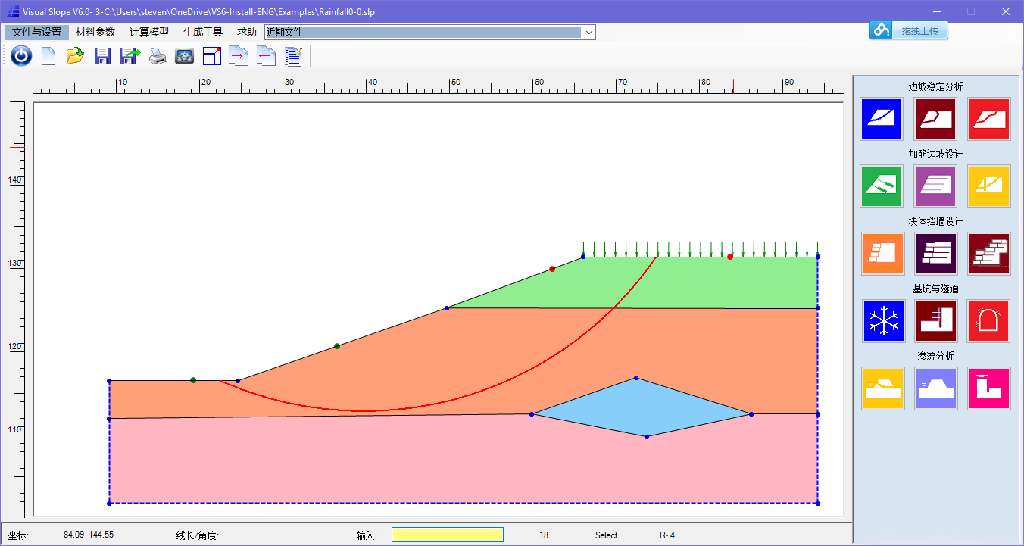Select the red tunnel arch icon

click(988, 321)
